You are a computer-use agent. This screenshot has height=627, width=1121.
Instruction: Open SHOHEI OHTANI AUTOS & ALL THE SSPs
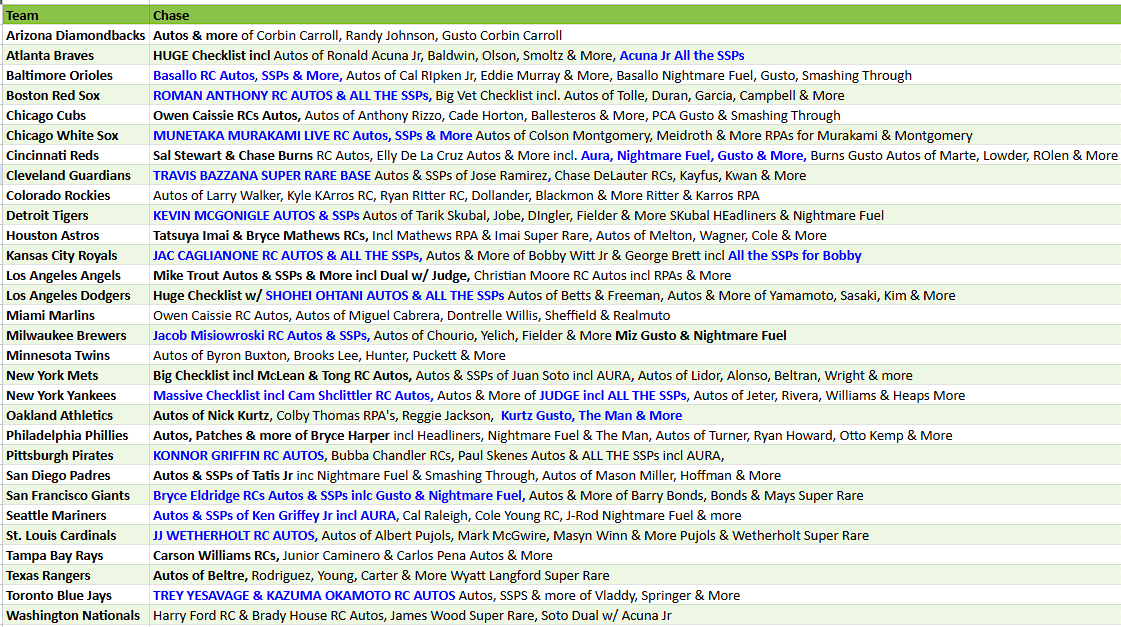coord(385,295)
